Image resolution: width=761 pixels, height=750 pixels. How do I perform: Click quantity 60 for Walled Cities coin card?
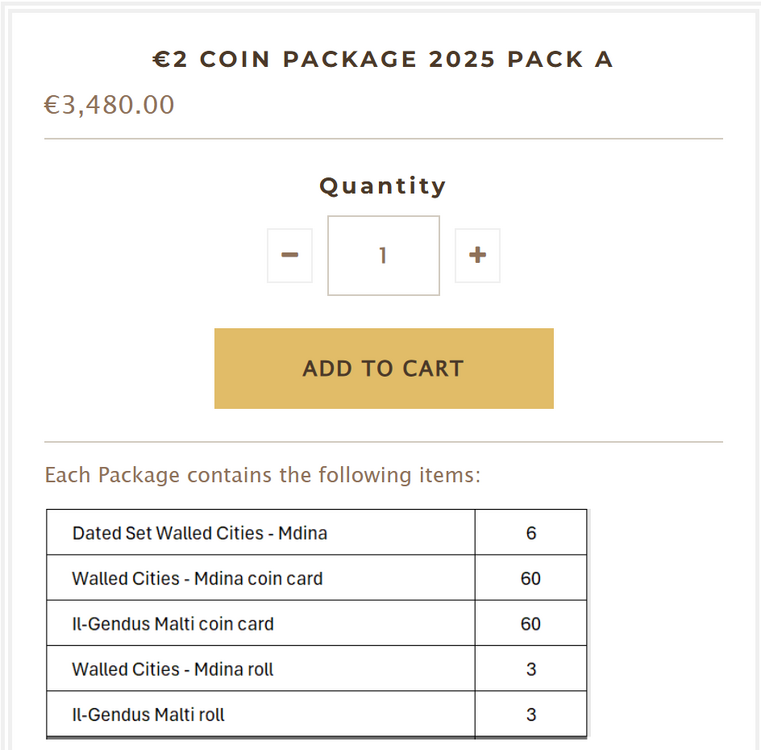coord(531,578)
